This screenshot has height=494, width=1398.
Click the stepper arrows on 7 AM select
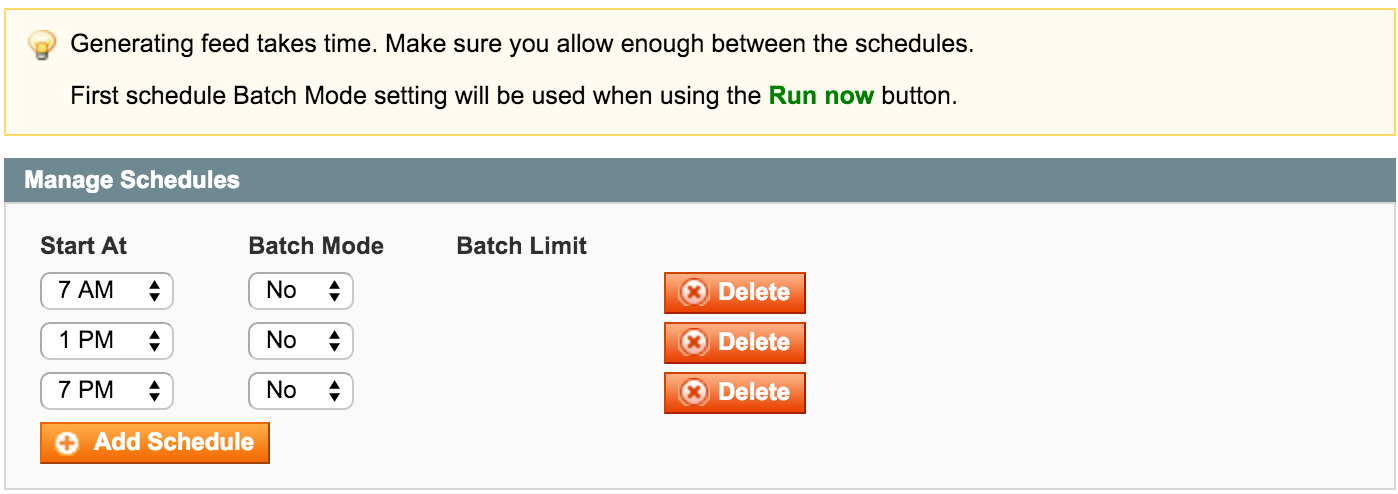click(x=154, y=291)
